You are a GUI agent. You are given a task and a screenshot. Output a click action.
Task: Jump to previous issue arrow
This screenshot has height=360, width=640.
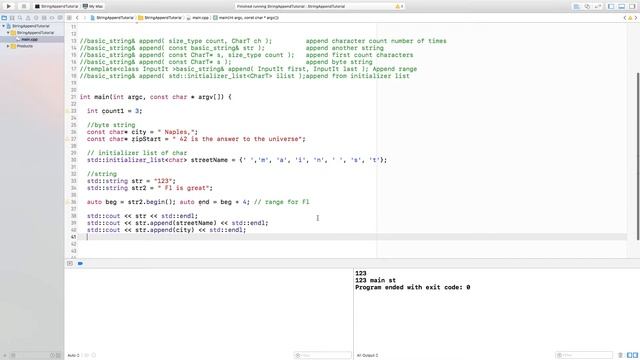(624, 18)
